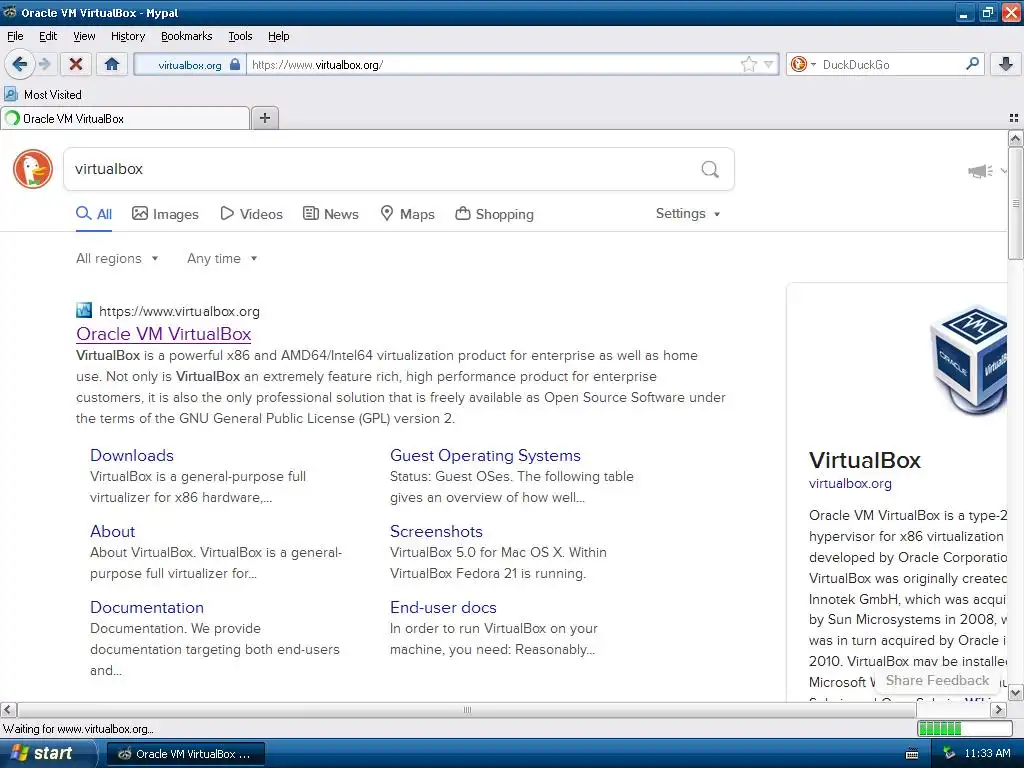
Task: Open the Documentation sitelink
Action: [x=147, y=607]
